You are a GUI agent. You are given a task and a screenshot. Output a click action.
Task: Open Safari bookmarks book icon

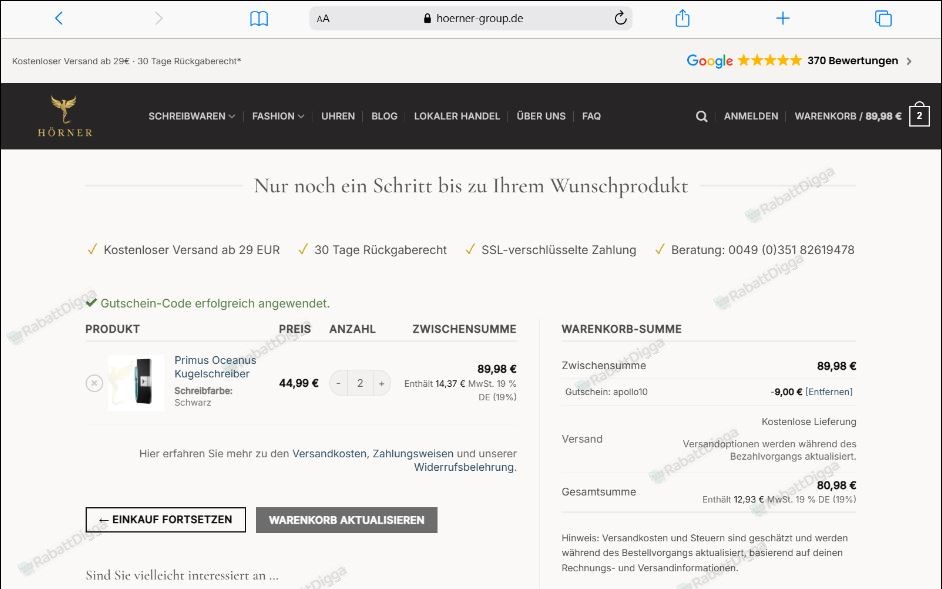tap(259, 19)
